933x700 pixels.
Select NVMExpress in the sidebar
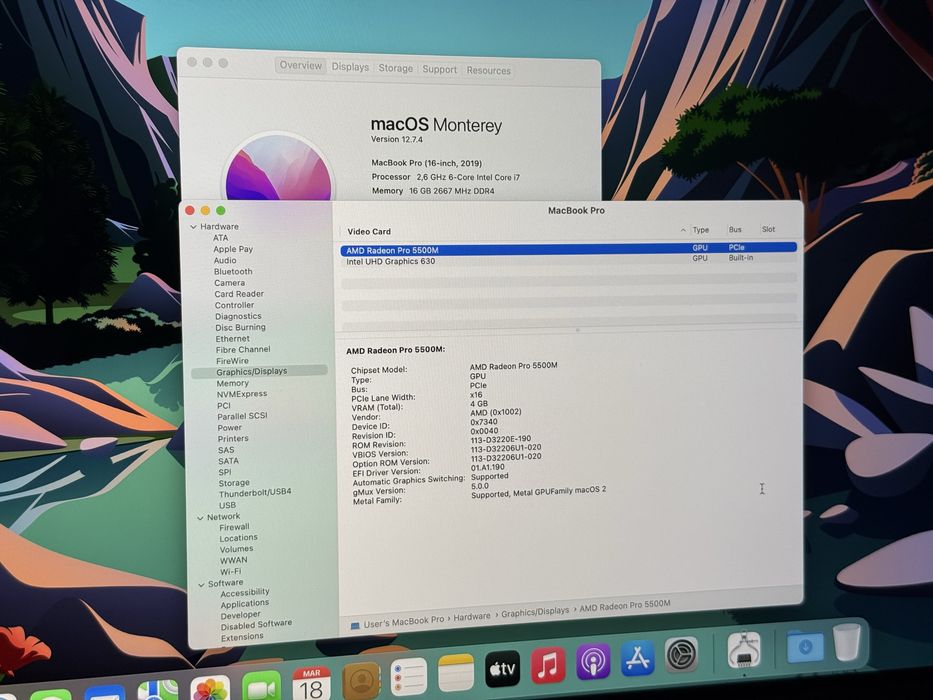(x=242, y=394)
